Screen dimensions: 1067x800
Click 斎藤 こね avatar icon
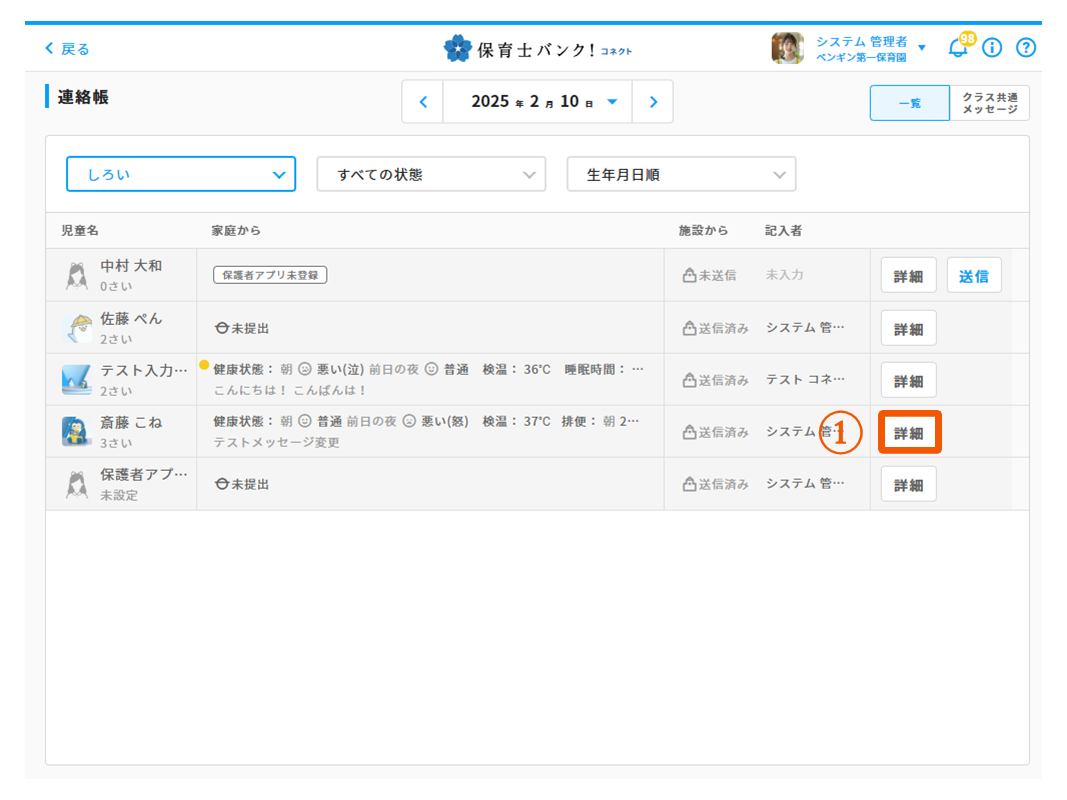[76, 432]
